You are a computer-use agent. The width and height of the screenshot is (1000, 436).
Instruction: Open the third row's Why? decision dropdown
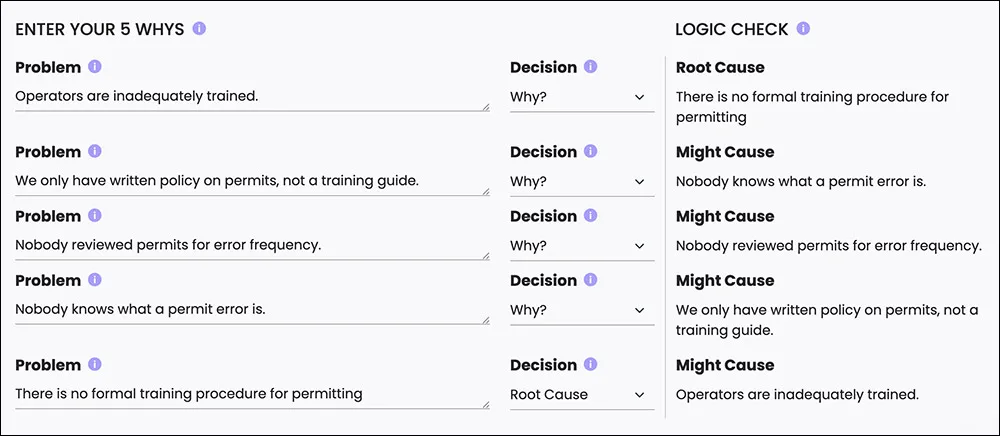(x=582, y=246)
